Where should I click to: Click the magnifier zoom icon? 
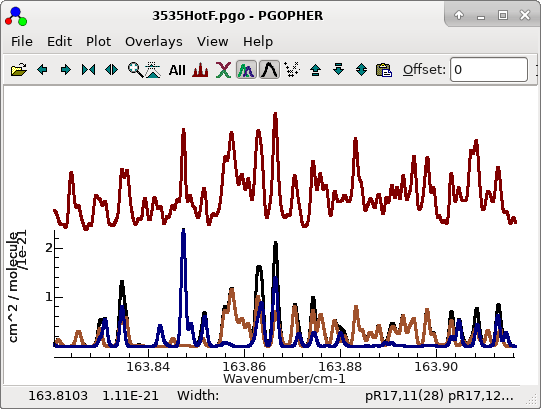coord(135,70)
